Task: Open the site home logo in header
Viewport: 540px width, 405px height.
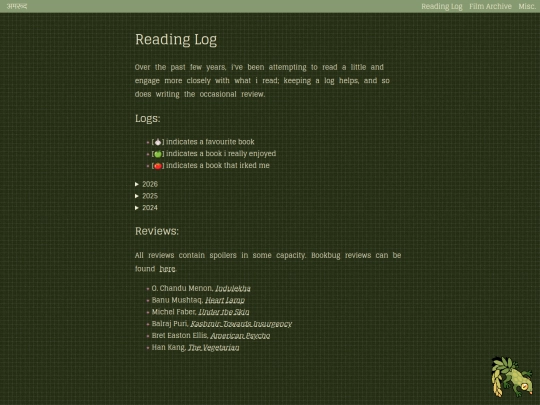Action: point(17,6)
